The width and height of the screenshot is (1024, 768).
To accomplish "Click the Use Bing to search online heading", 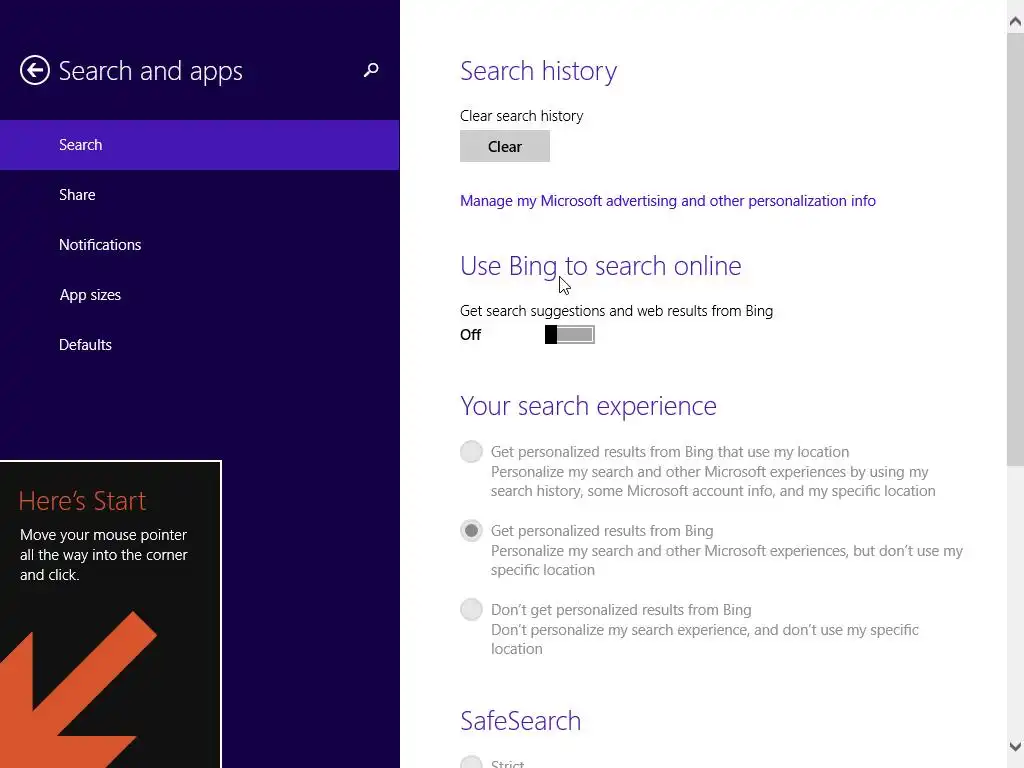I will click(600, 266).
